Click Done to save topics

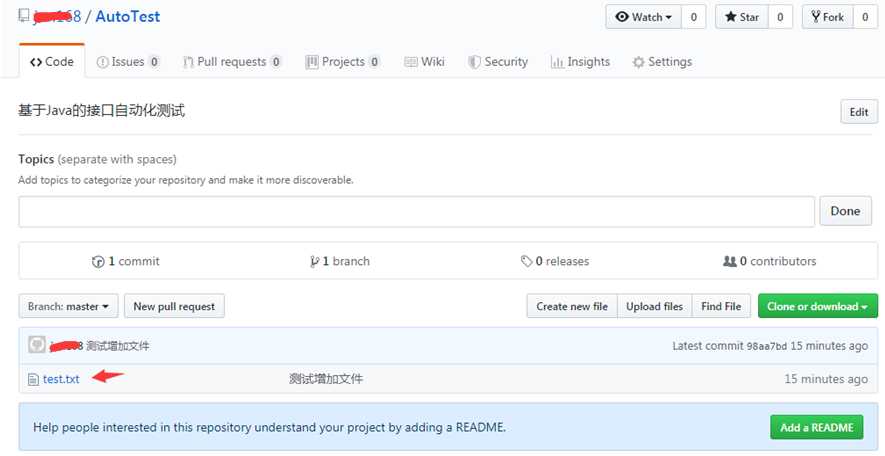point(845,211)
